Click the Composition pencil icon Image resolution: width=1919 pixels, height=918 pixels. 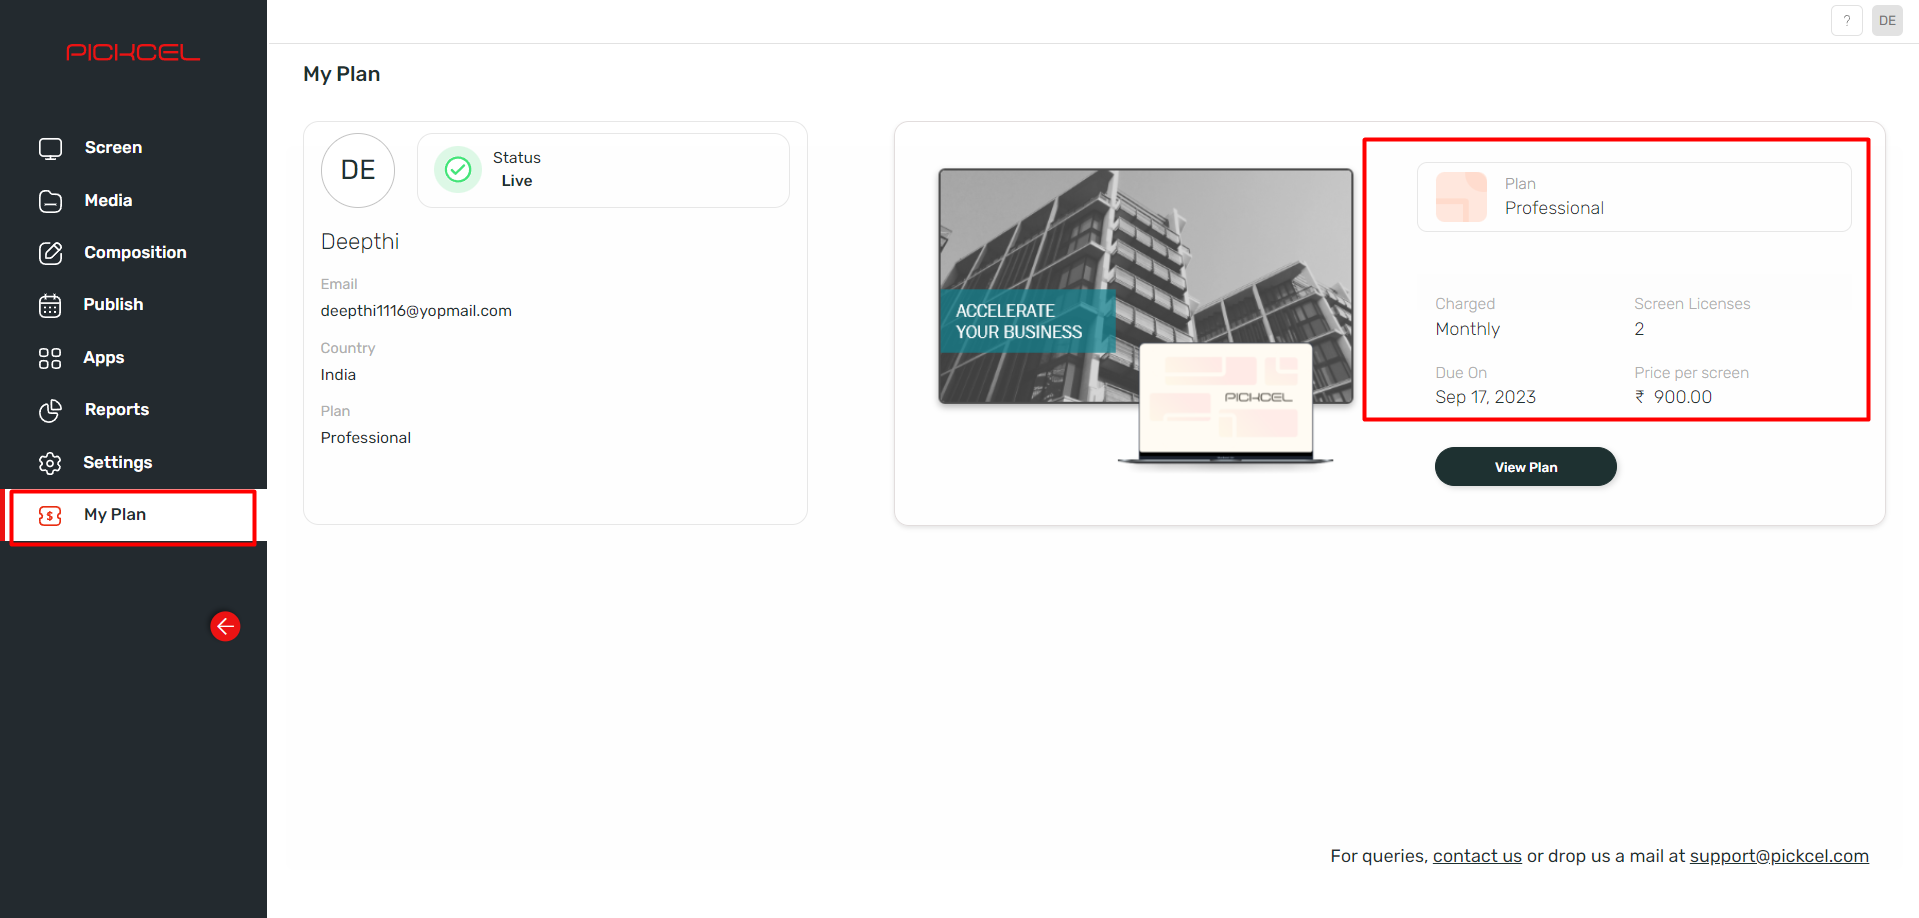click(x=50, y=253)
